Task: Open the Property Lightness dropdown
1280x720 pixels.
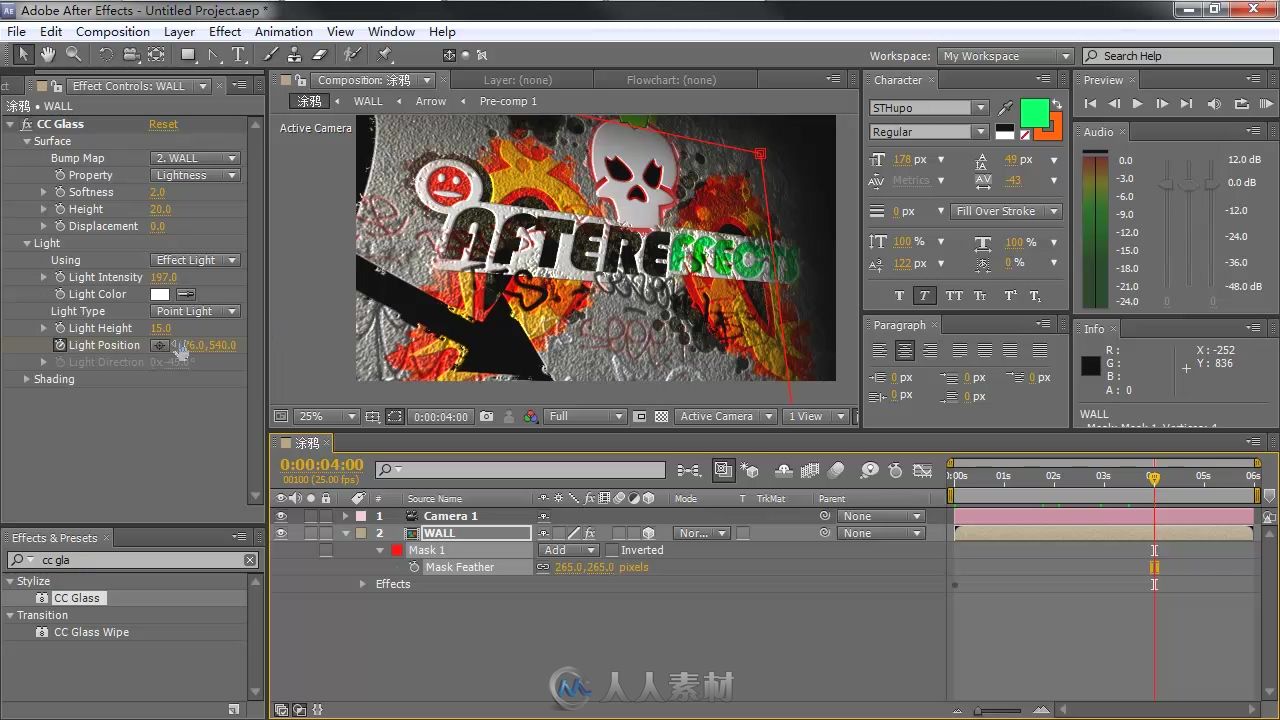Action: tap(195, 175)
